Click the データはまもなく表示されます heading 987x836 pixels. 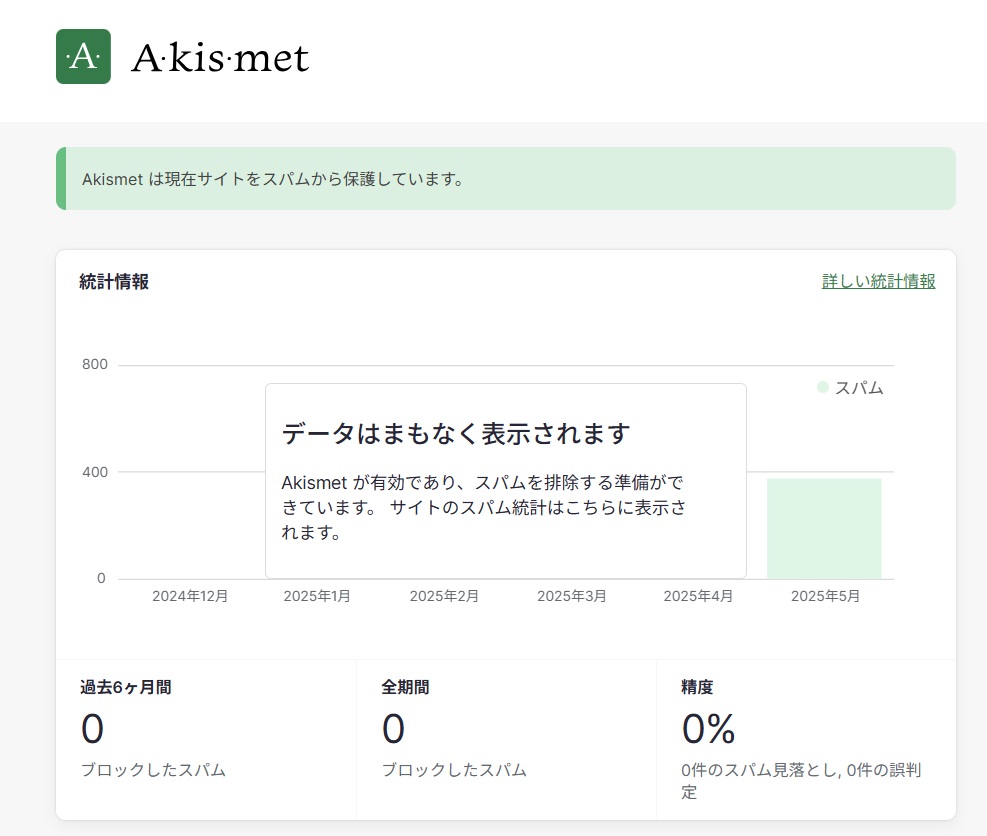click(456, 433)
